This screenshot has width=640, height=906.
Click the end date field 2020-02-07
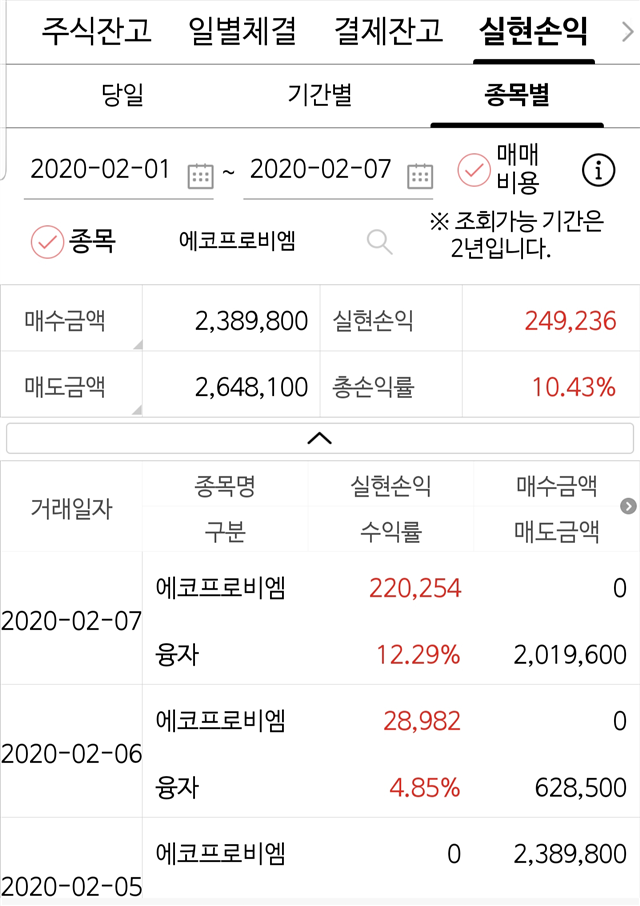pyautogui.click(x=321, y=169)
